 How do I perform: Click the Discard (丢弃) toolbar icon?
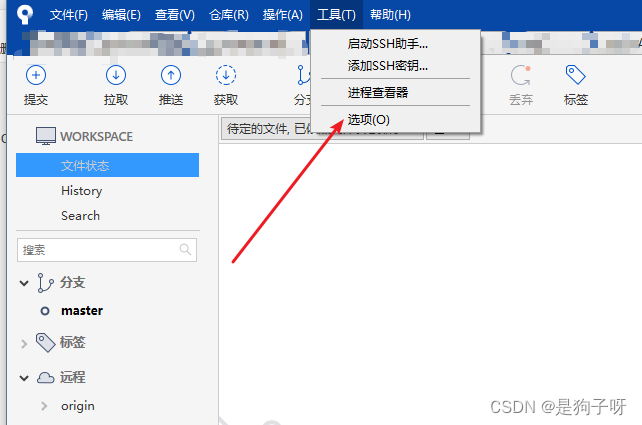[521, 75]
